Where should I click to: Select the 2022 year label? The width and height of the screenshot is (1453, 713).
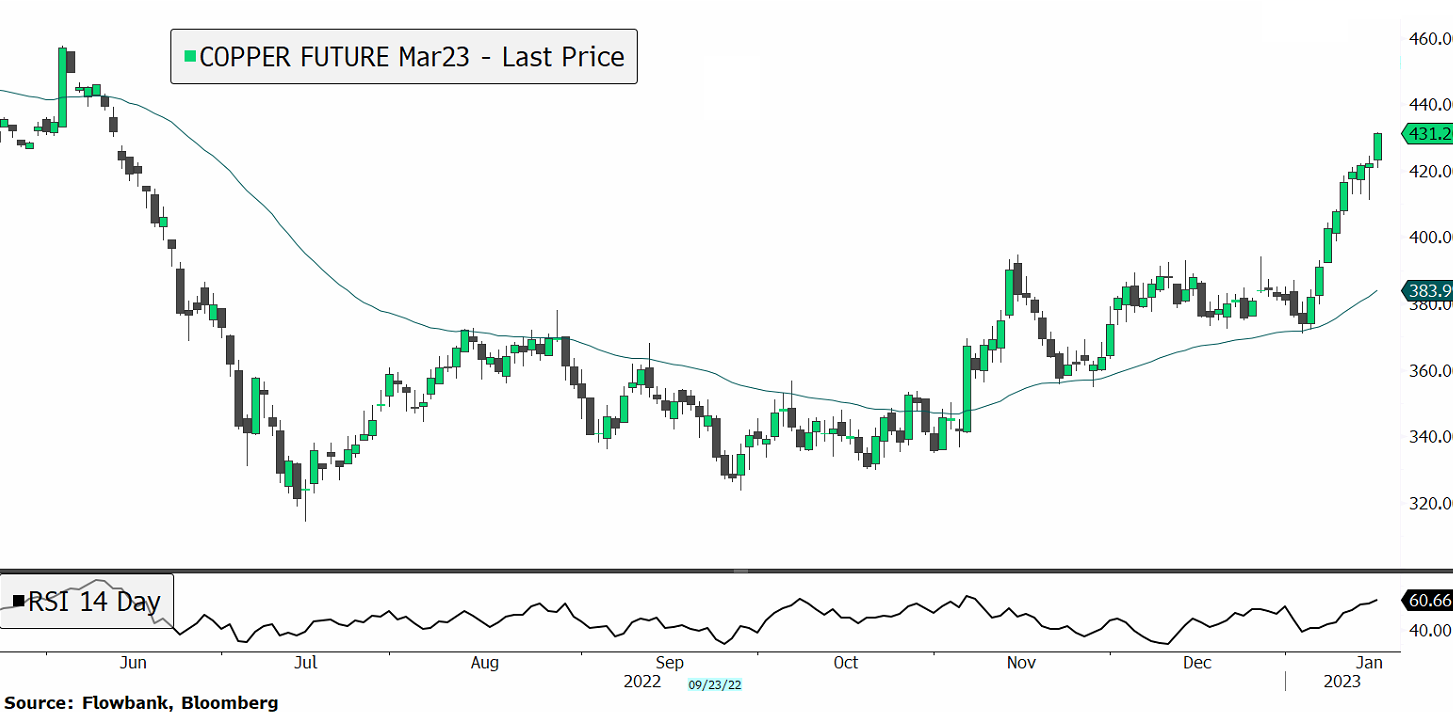tap(642, 682)
